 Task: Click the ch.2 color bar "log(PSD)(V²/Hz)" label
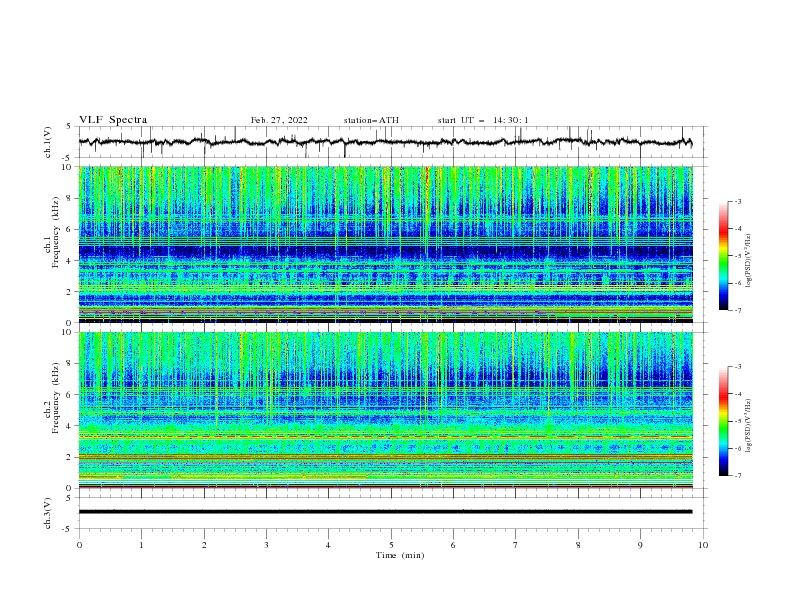749,425
